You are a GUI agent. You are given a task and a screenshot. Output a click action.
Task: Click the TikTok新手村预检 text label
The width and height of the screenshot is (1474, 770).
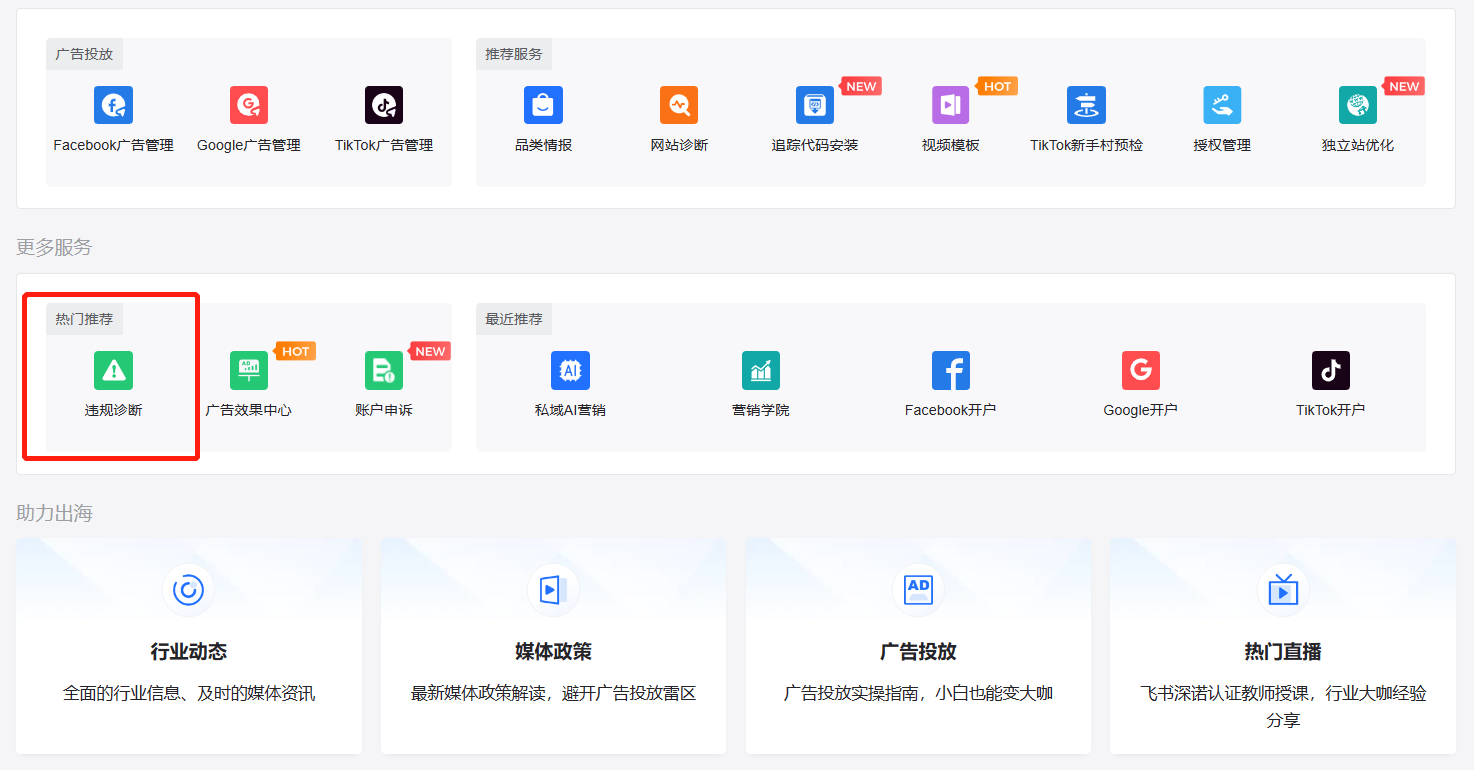tap(1087, 145)
